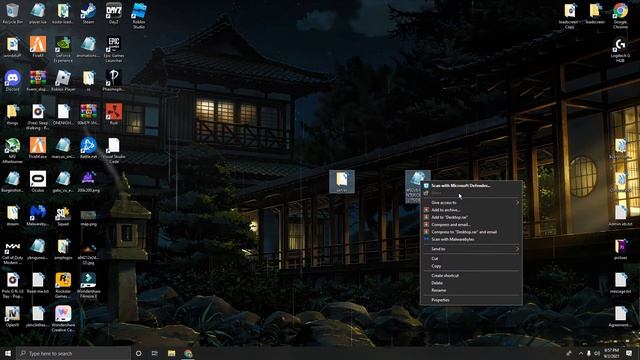
Task: Open Task View on the taskbar
Action: coord(155,353)
